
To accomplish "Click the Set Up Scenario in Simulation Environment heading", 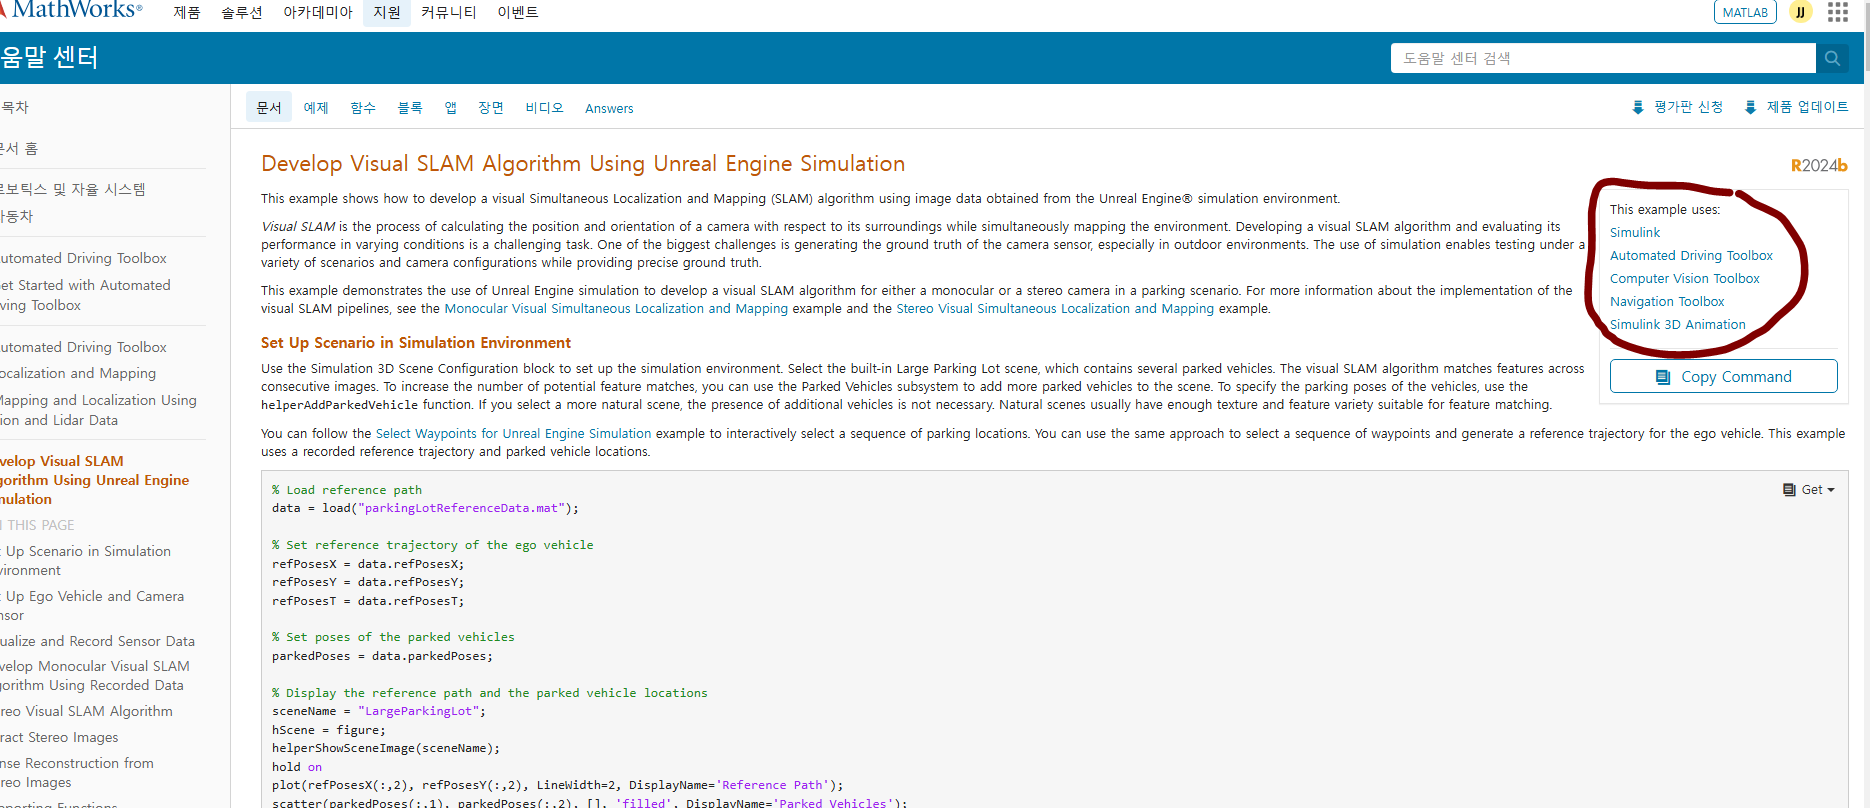I will coord(416,342).
